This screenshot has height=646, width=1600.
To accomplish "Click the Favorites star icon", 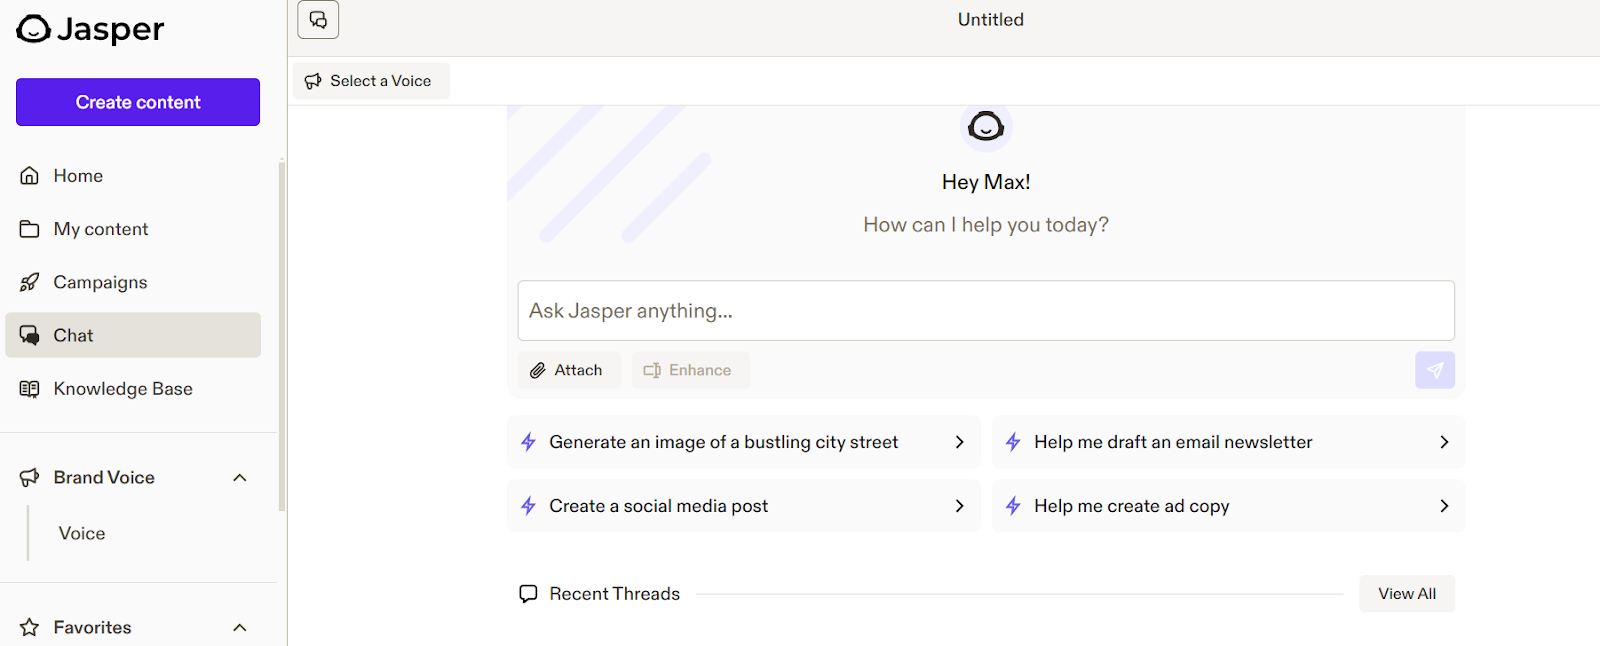I will (x=30, y=628).
